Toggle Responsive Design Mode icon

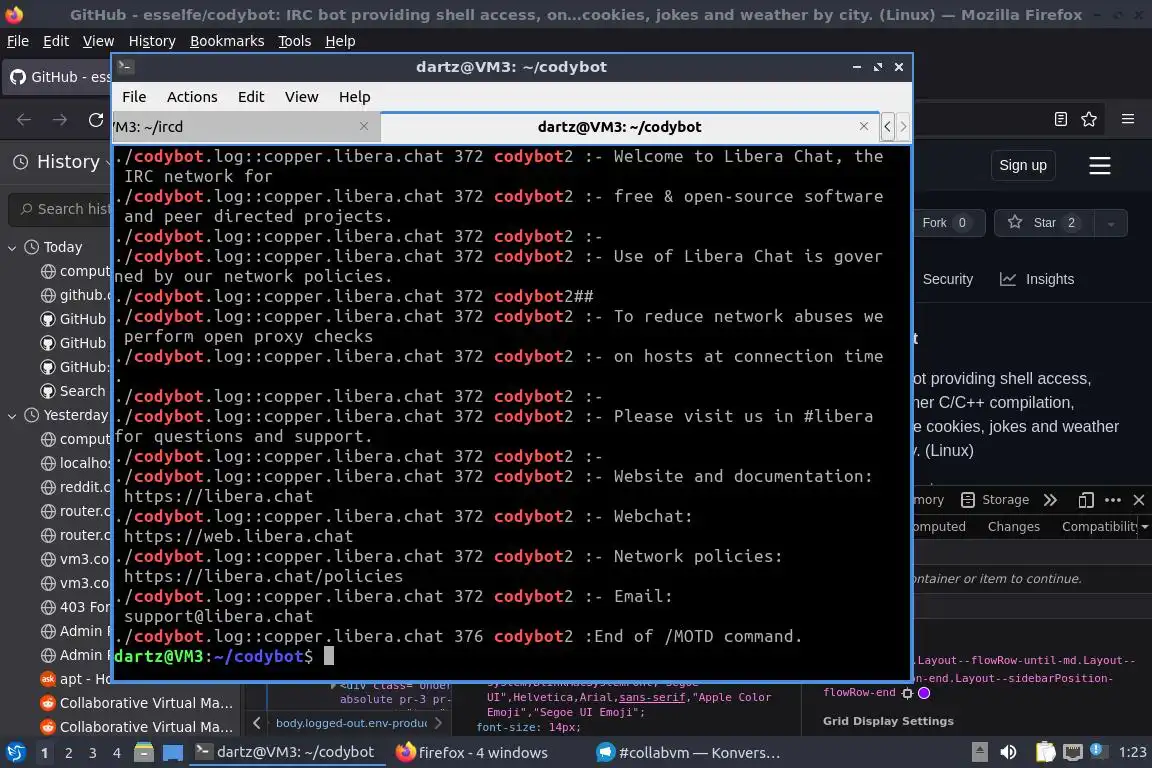pyautogui.click(x=1086, y=500)
